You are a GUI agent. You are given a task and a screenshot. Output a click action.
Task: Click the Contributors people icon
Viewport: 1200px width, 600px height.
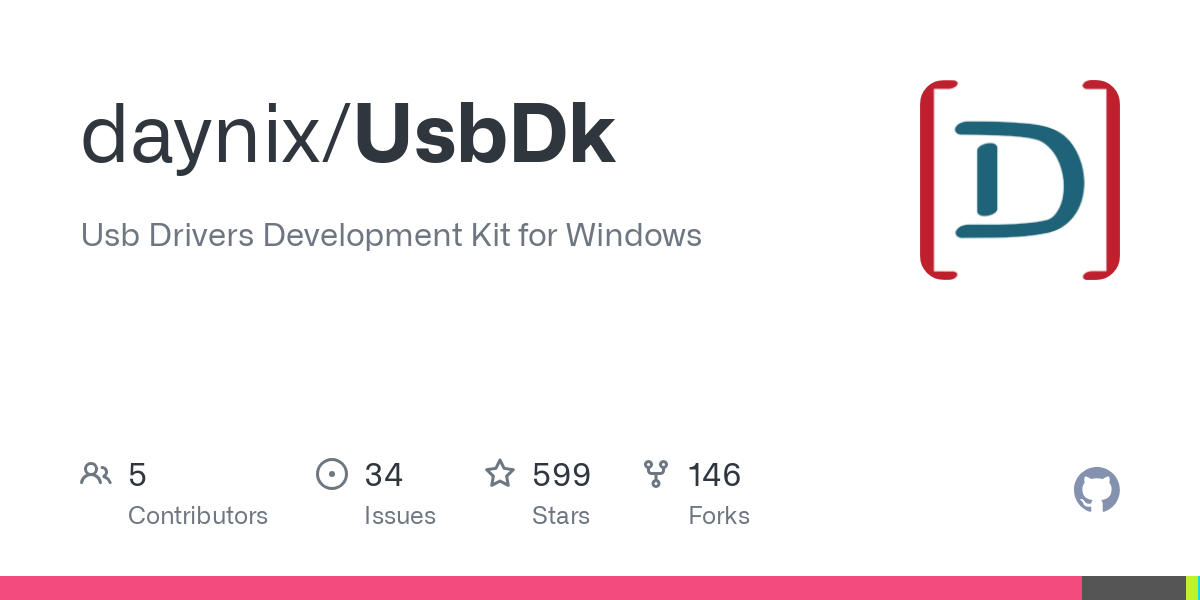click(96, 474)
